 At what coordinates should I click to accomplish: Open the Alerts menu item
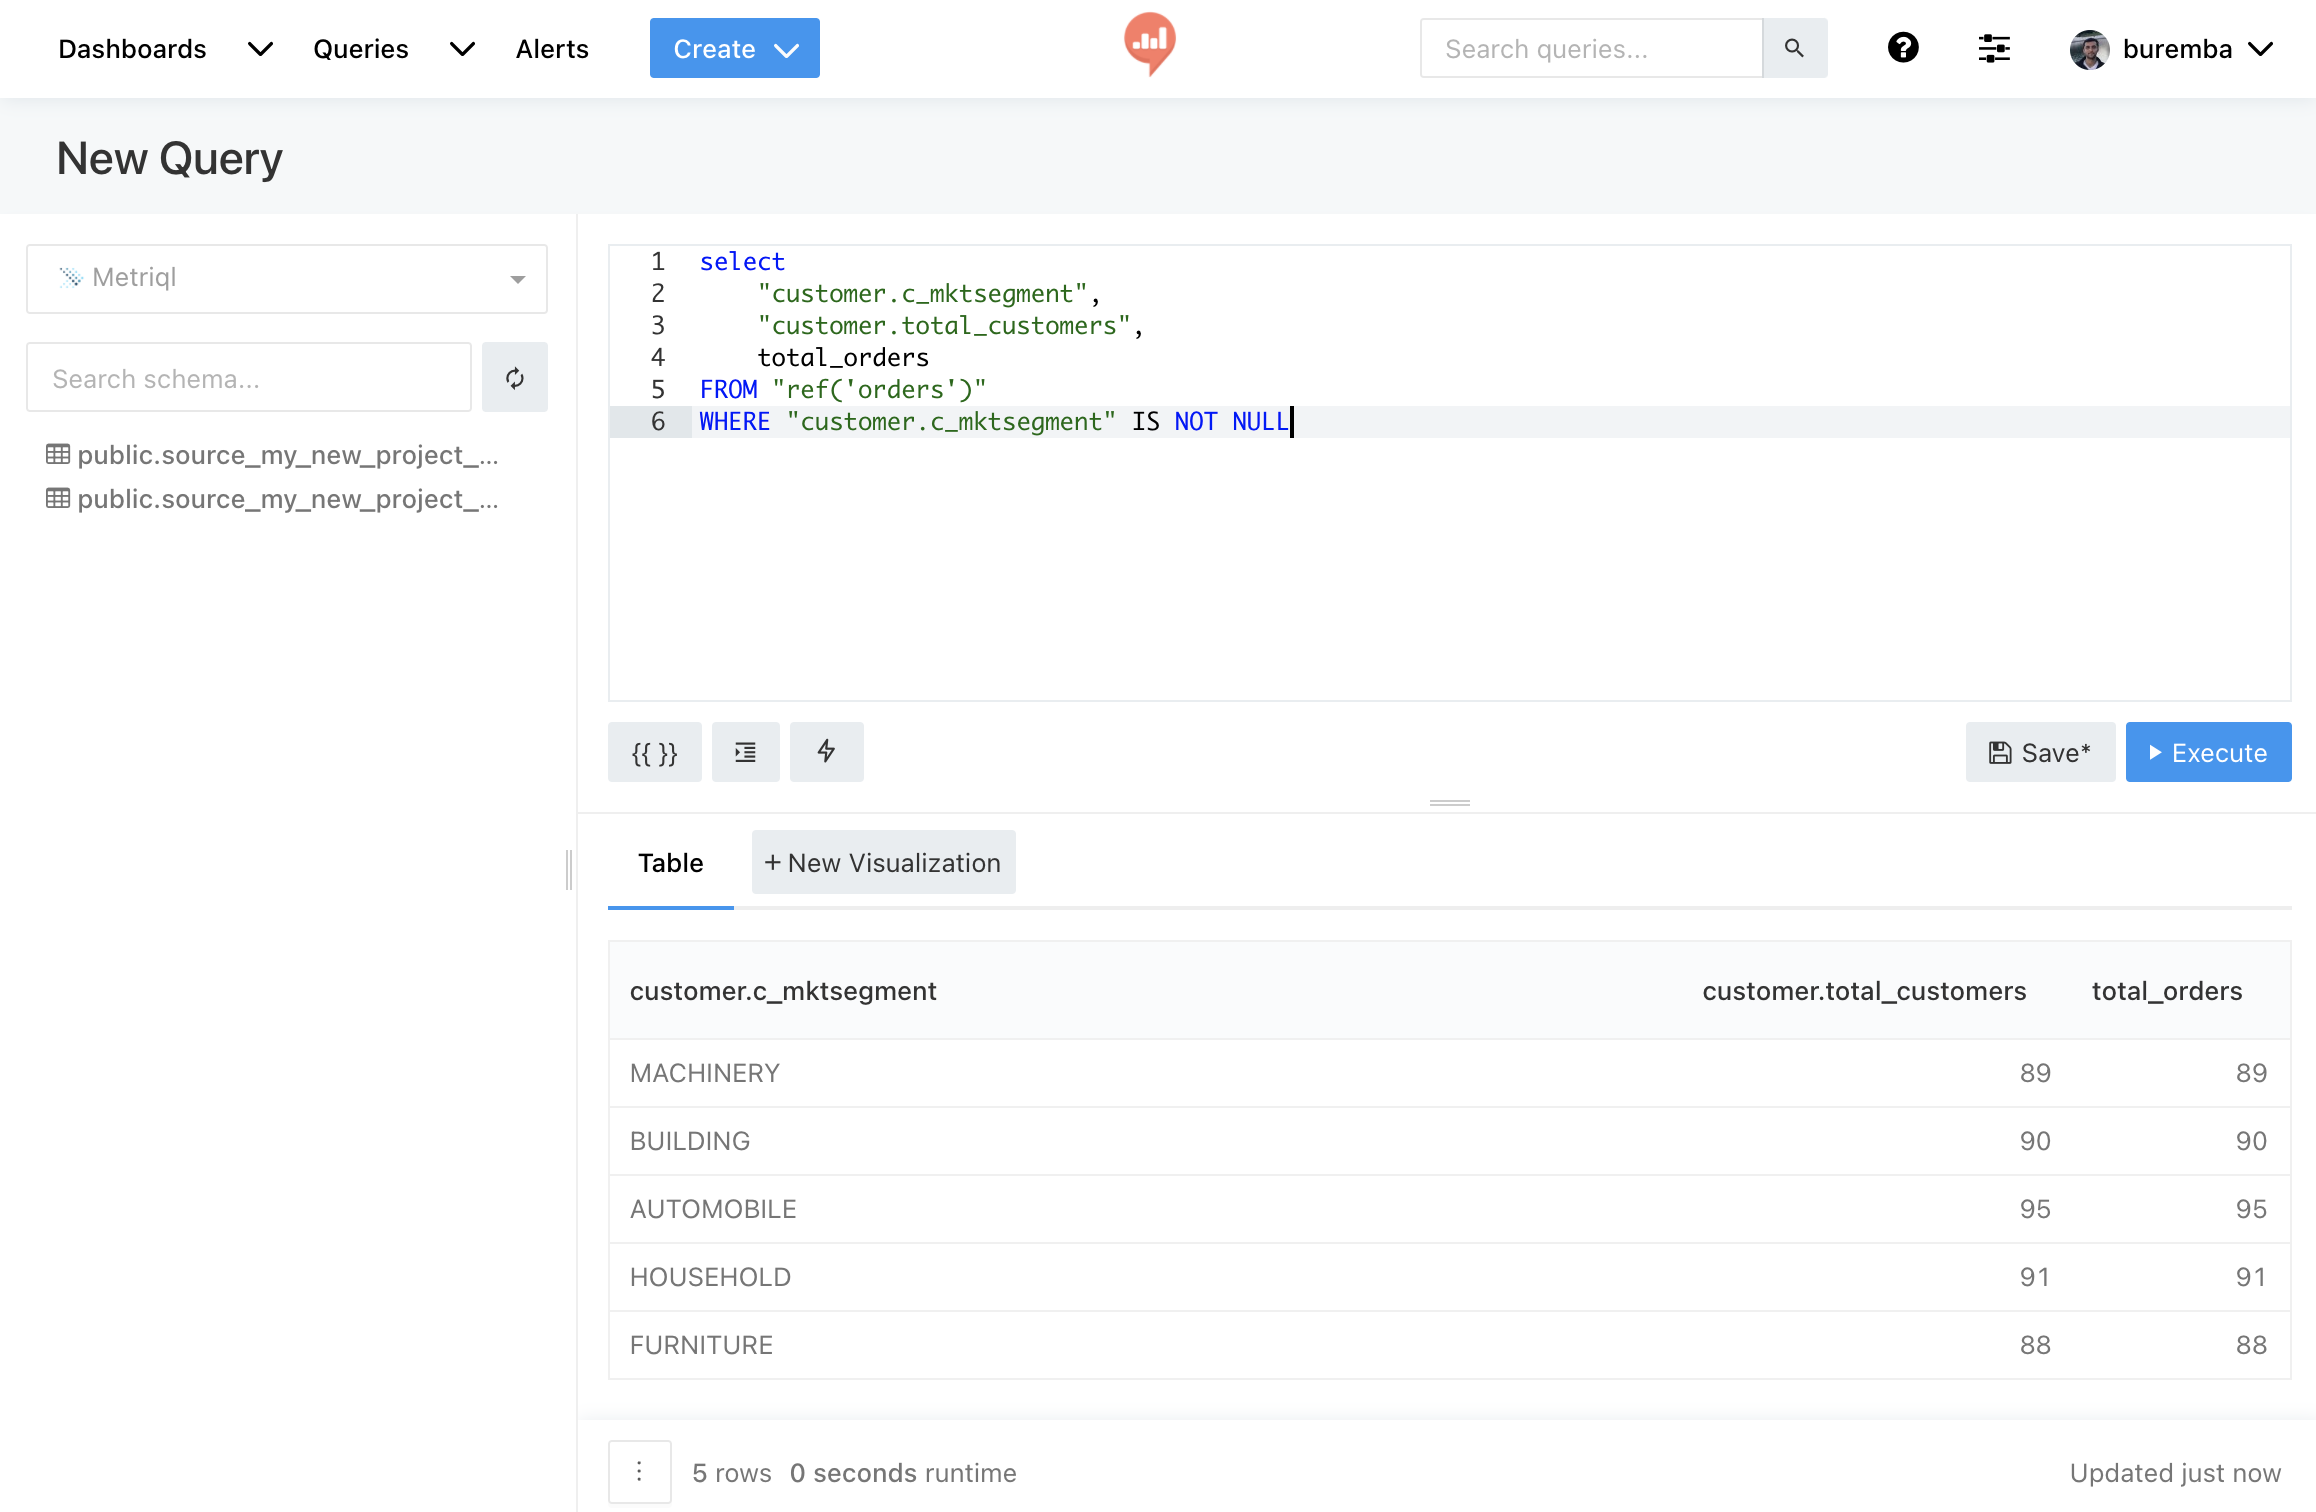[552, 49]
